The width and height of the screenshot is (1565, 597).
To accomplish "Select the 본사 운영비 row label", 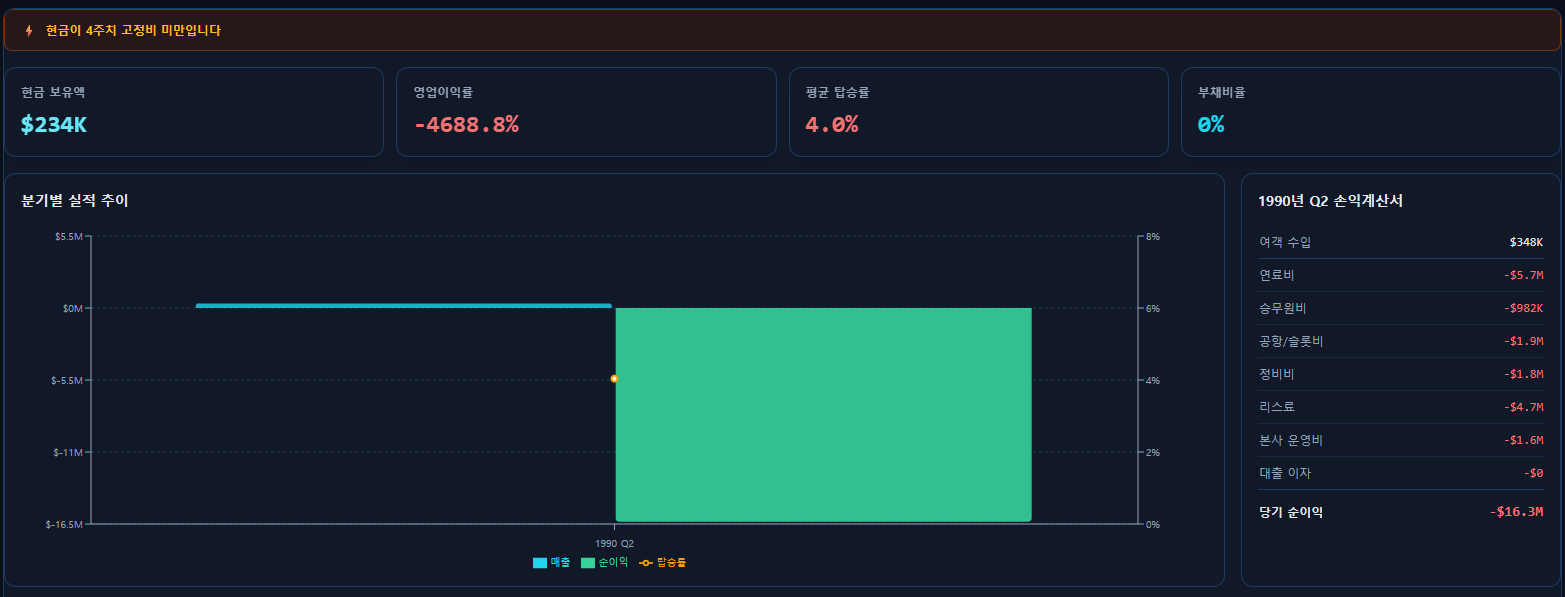I will [x=1291, y=440].
